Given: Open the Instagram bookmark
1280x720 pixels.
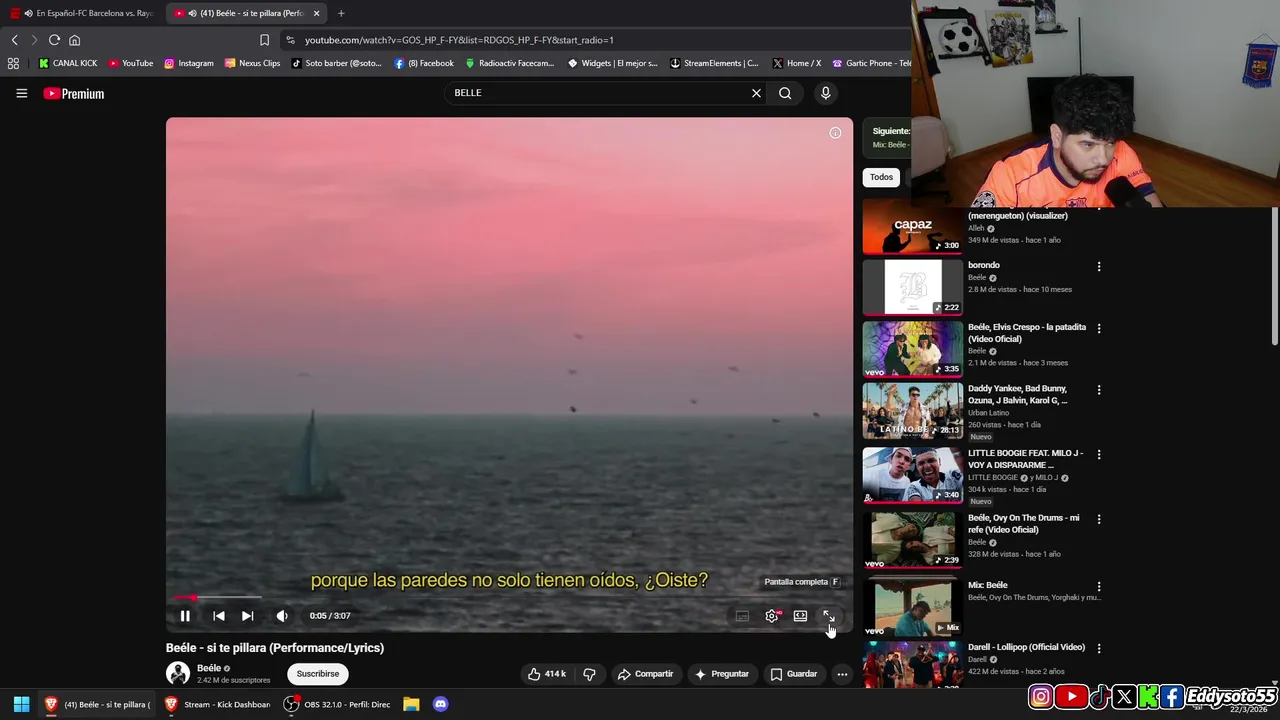Looking at the screenshot, I should click(x=189, y=63).
